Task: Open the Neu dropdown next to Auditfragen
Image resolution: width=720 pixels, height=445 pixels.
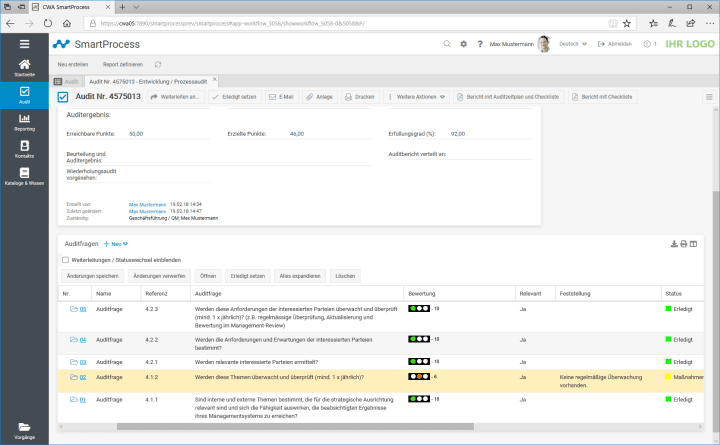Action: click(x=116, y=244)
